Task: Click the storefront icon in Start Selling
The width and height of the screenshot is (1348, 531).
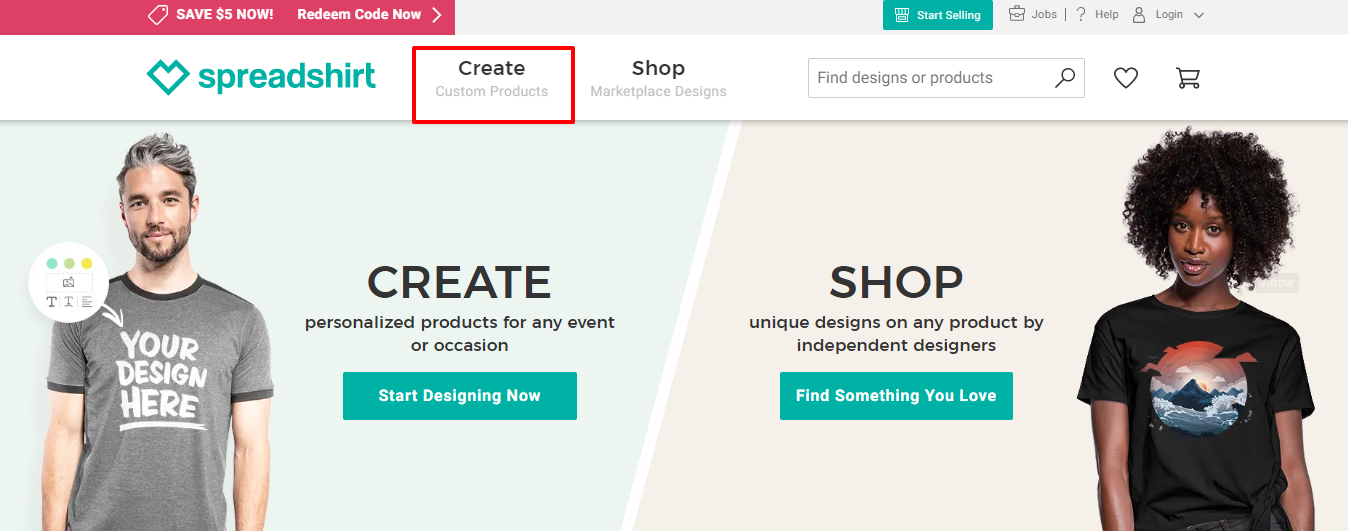Action: [902, 15]
